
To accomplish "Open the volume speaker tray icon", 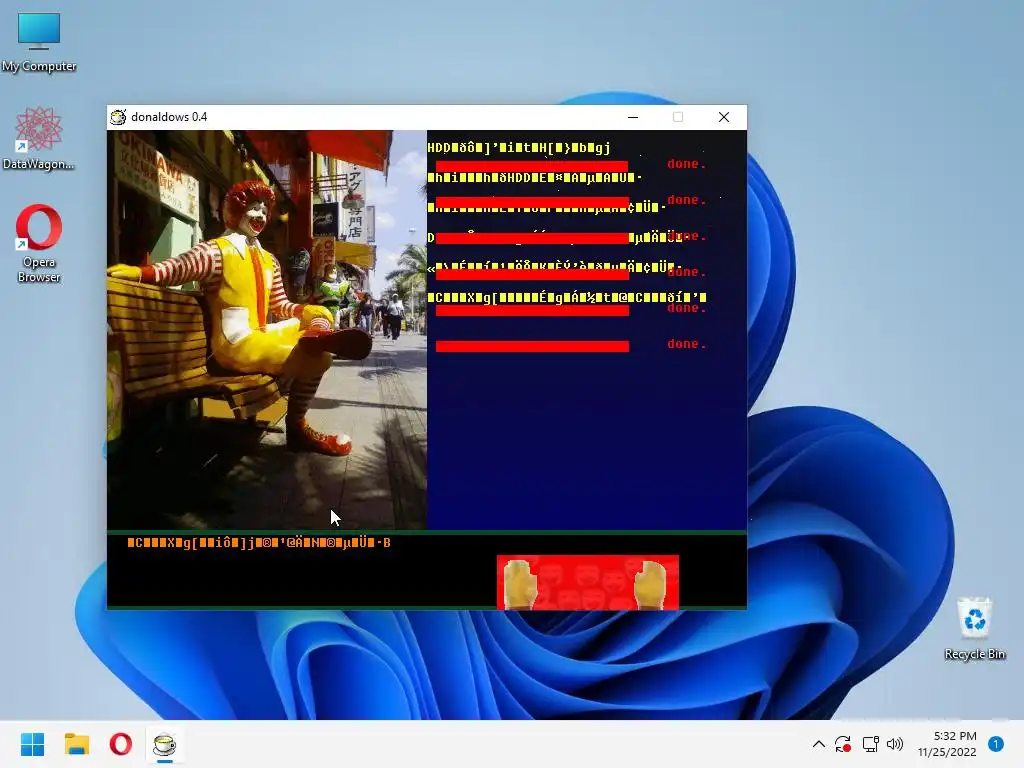I will point(895,744).
